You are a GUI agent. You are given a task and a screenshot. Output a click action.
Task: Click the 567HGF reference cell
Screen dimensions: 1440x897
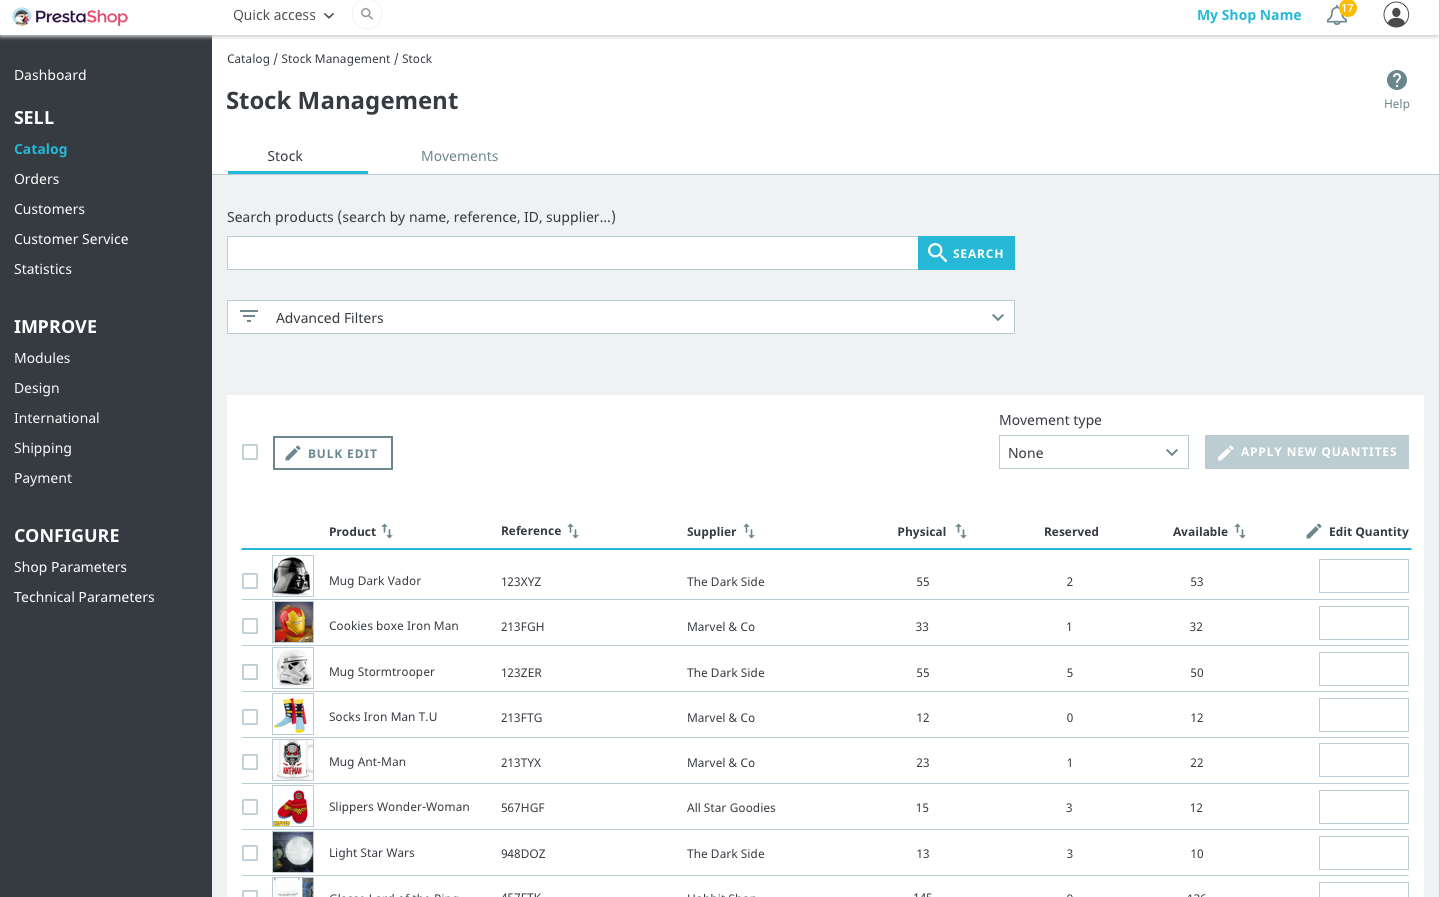click(x=522, y=808)
